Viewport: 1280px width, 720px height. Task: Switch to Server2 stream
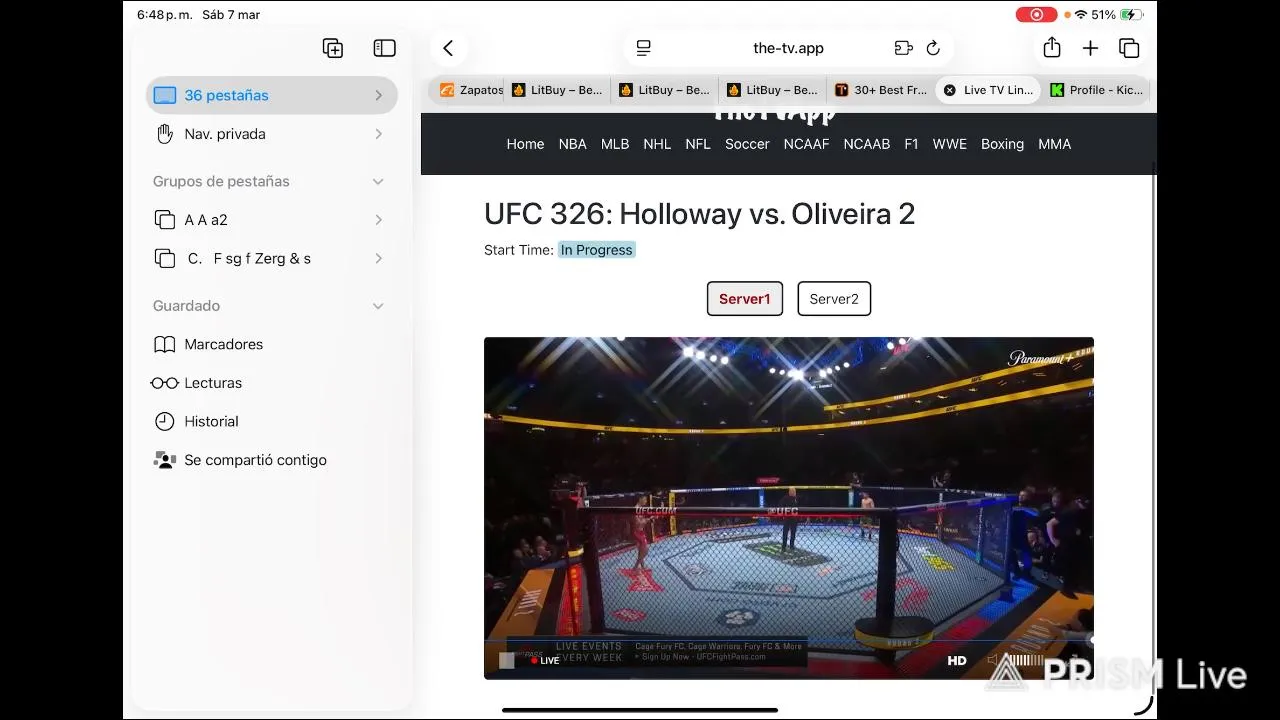tap(834, 298)
